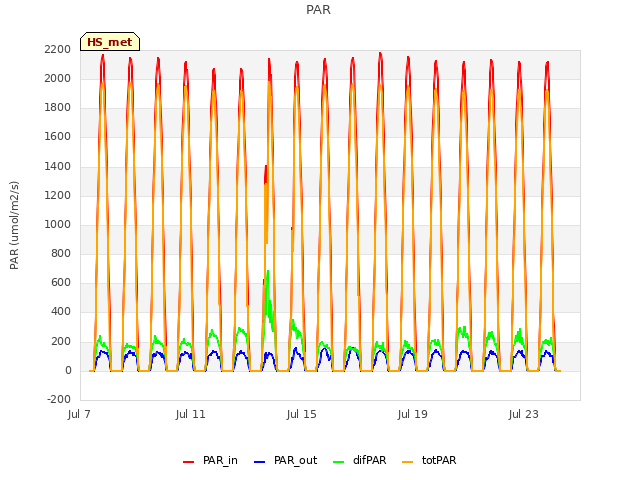Click the blue PAR_out legend swatch
Viewport: 640px width, 480px height.
(260, 462)
